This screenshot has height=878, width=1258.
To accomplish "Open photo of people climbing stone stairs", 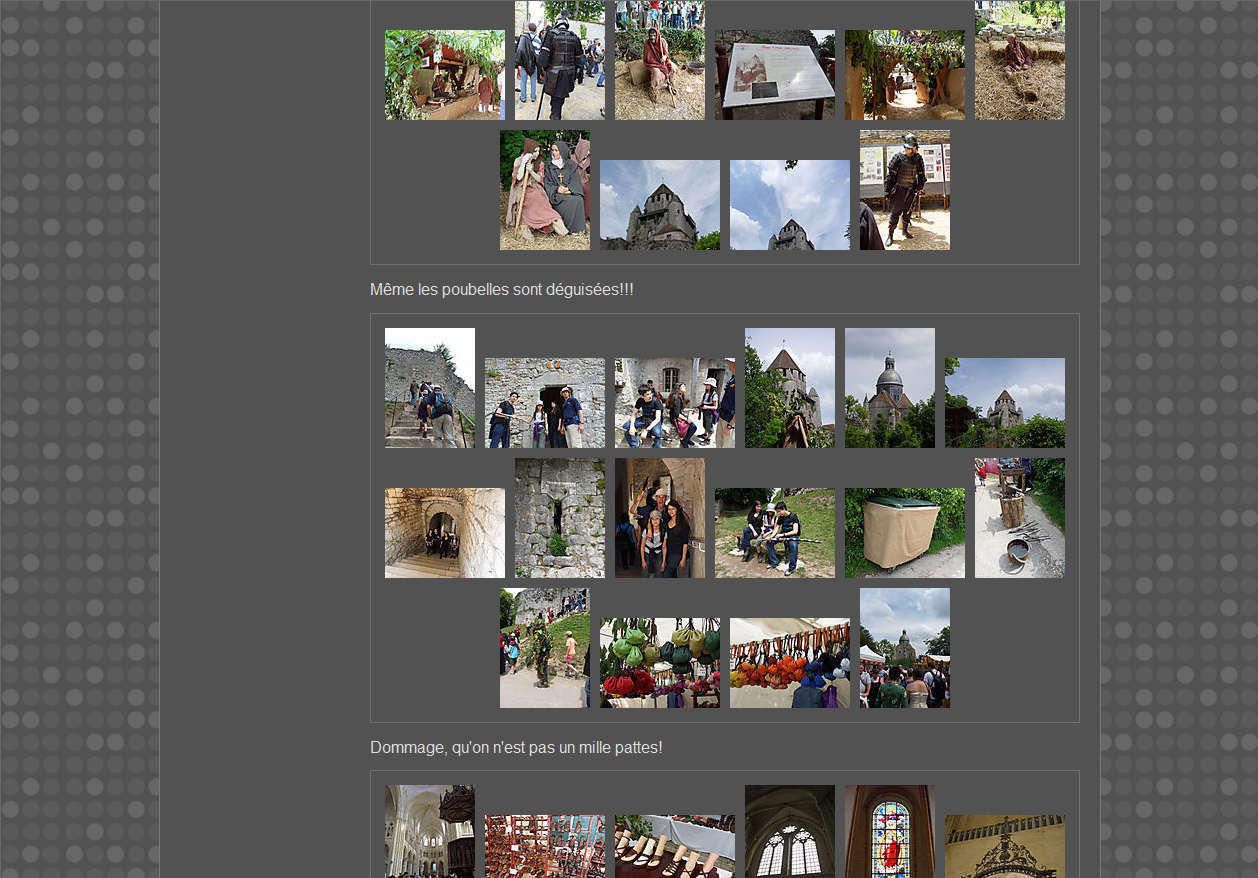I will [429, 388].
